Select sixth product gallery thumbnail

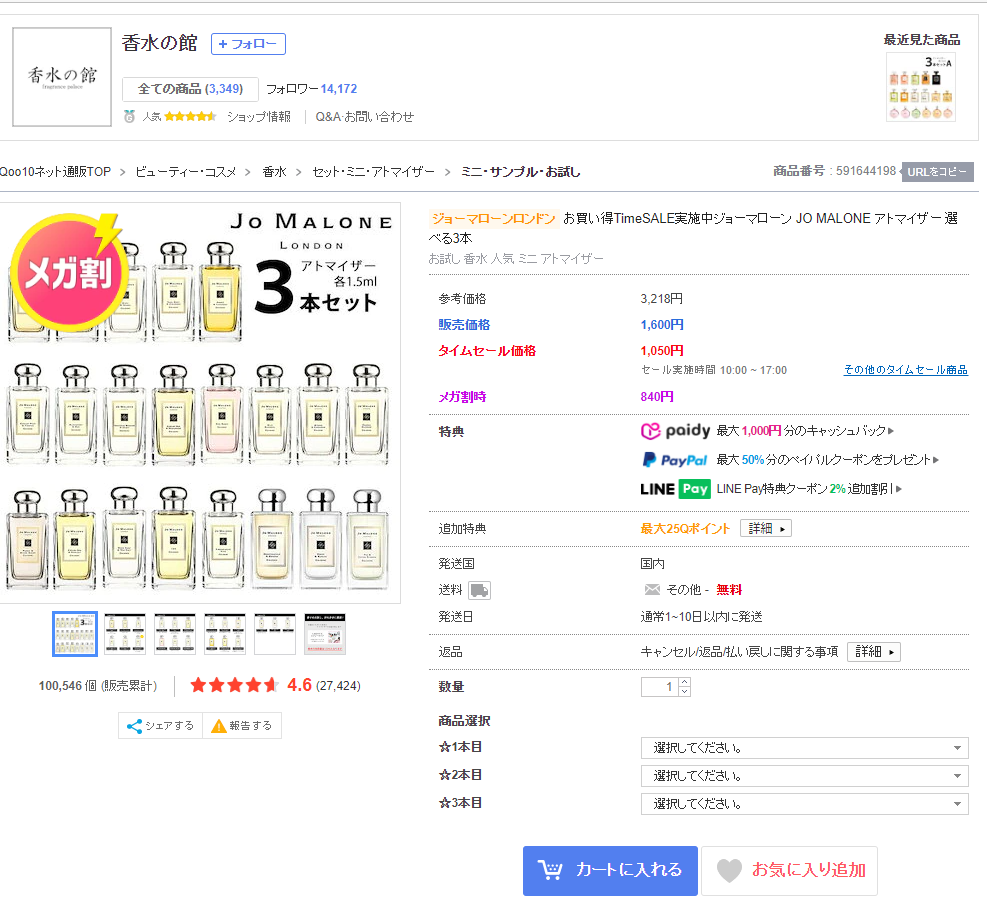click(325, 634)
